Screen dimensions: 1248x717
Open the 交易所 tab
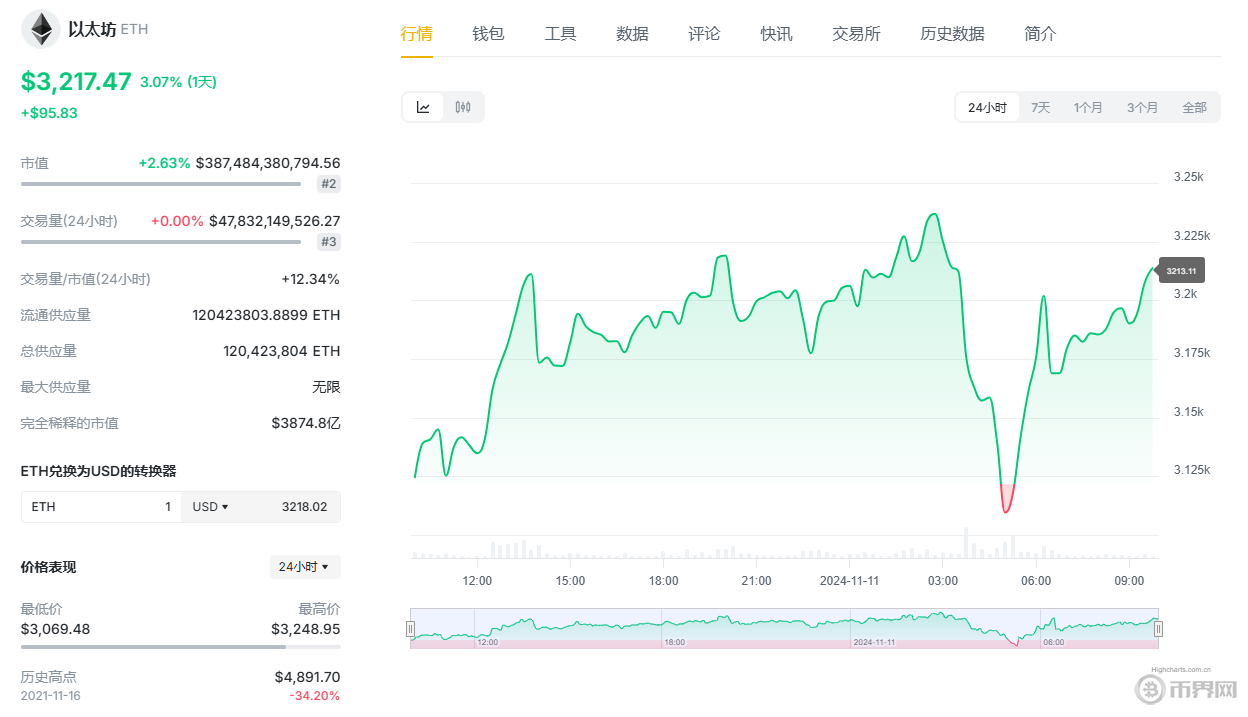click(856, 34)
